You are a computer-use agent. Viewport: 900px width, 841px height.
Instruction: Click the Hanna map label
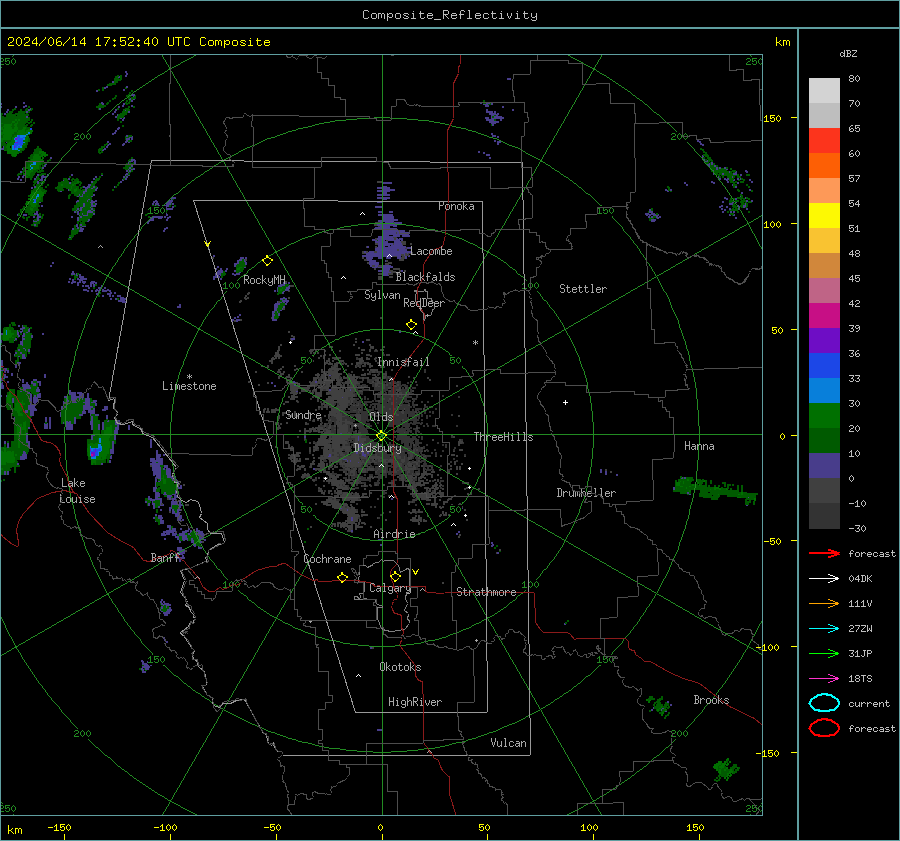[x=699, y=446]
